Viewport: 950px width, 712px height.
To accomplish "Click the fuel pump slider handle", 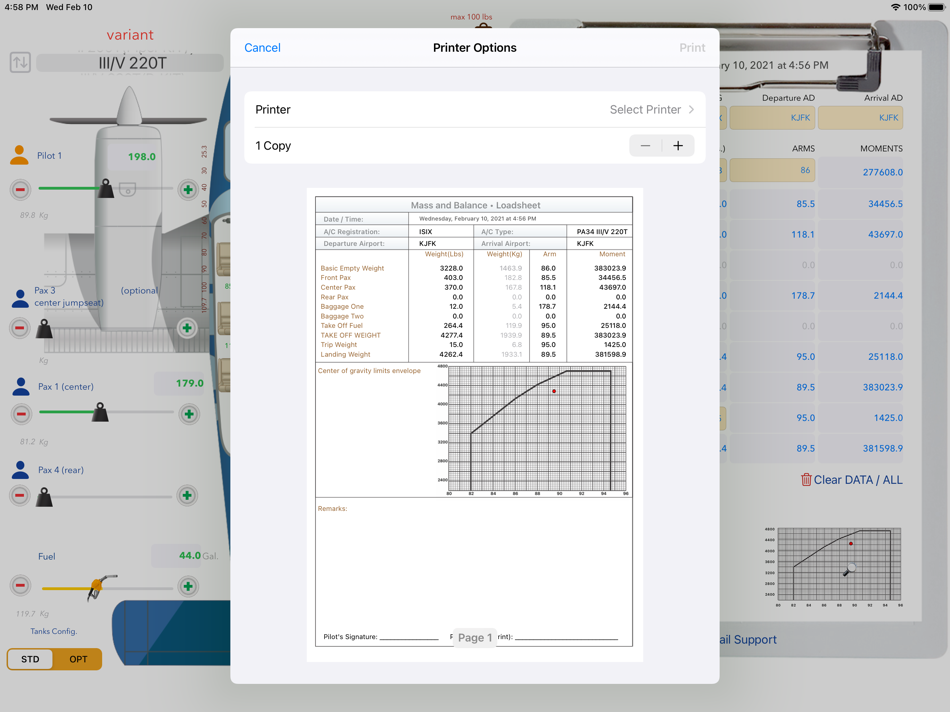I will click(97, 587).
